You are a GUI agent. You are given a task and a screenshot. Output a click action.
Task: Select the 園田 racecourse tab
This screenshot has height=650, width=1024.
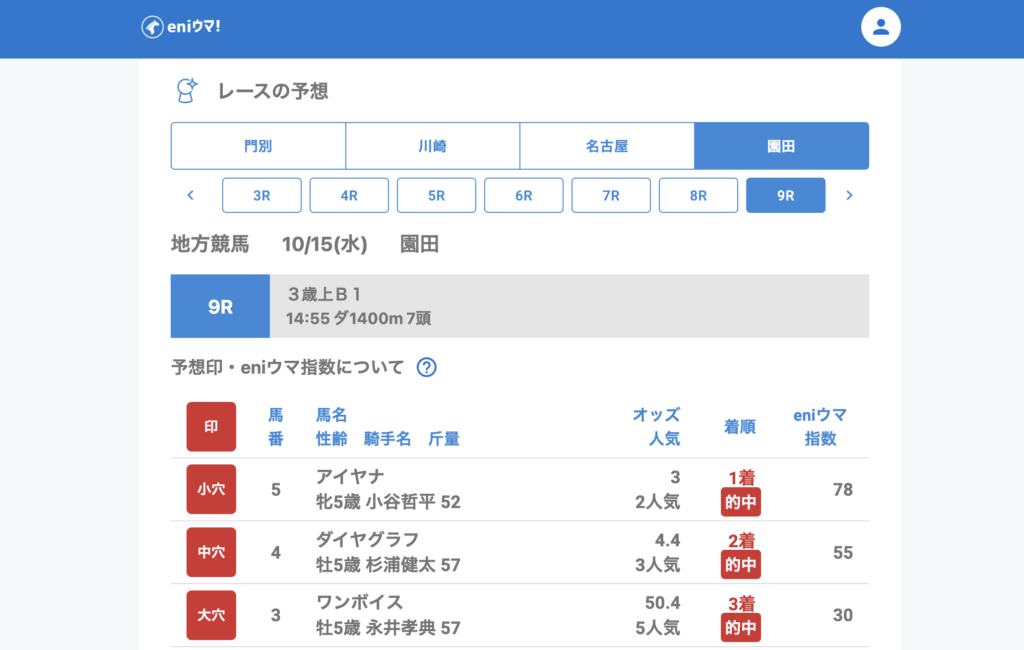pos(781,146)
